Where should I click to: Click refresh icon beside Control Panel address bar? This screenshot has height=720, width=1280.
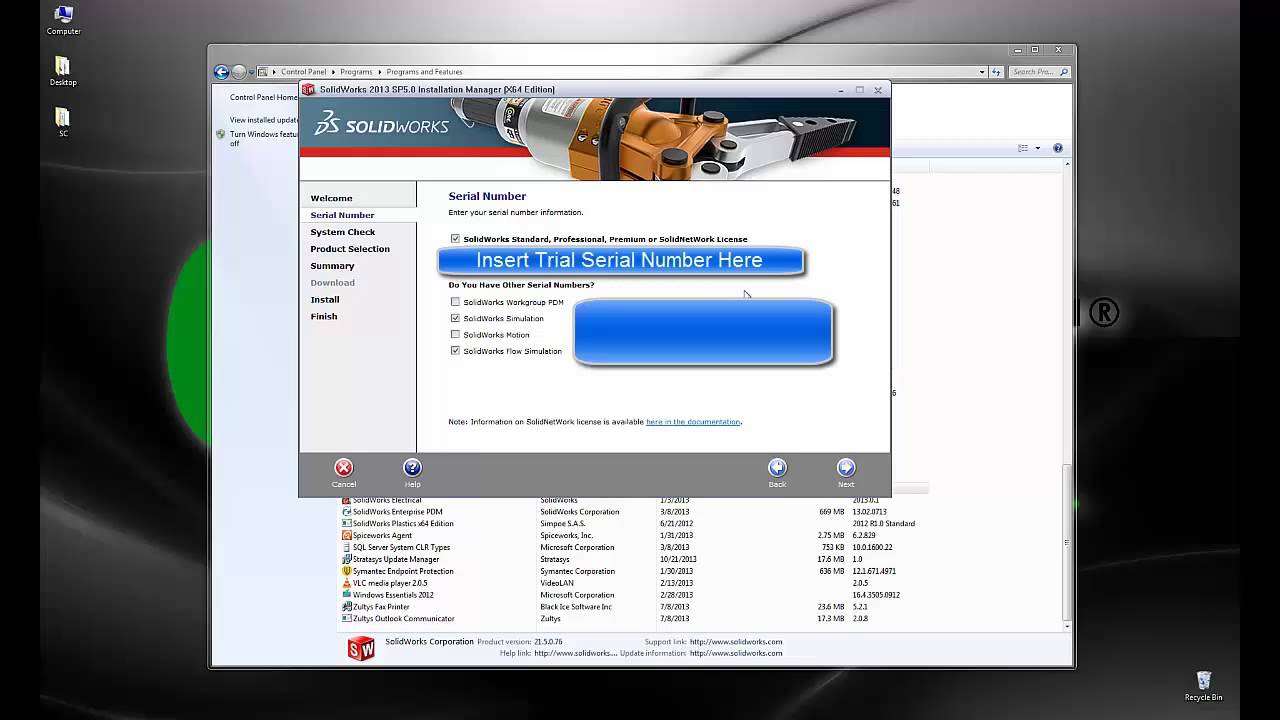[x=997, y=72]
